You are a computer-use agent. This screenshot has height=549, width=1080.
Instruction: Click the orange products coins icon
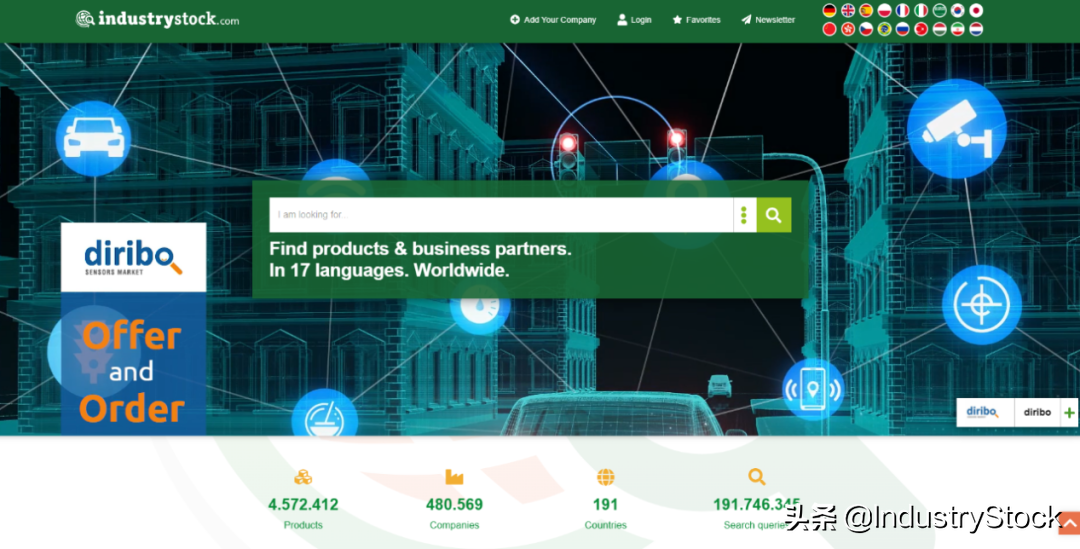[303, 477]
